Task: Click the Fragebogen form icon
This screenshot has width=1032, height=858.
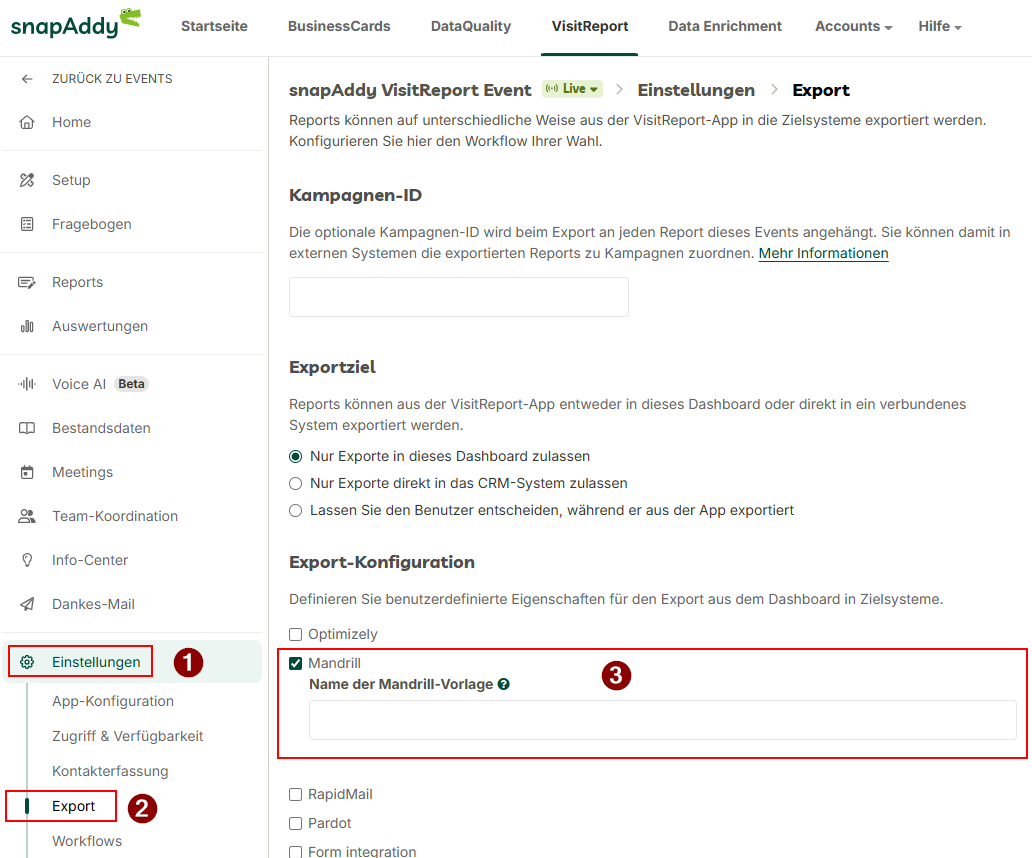Action: click(27, 224)
